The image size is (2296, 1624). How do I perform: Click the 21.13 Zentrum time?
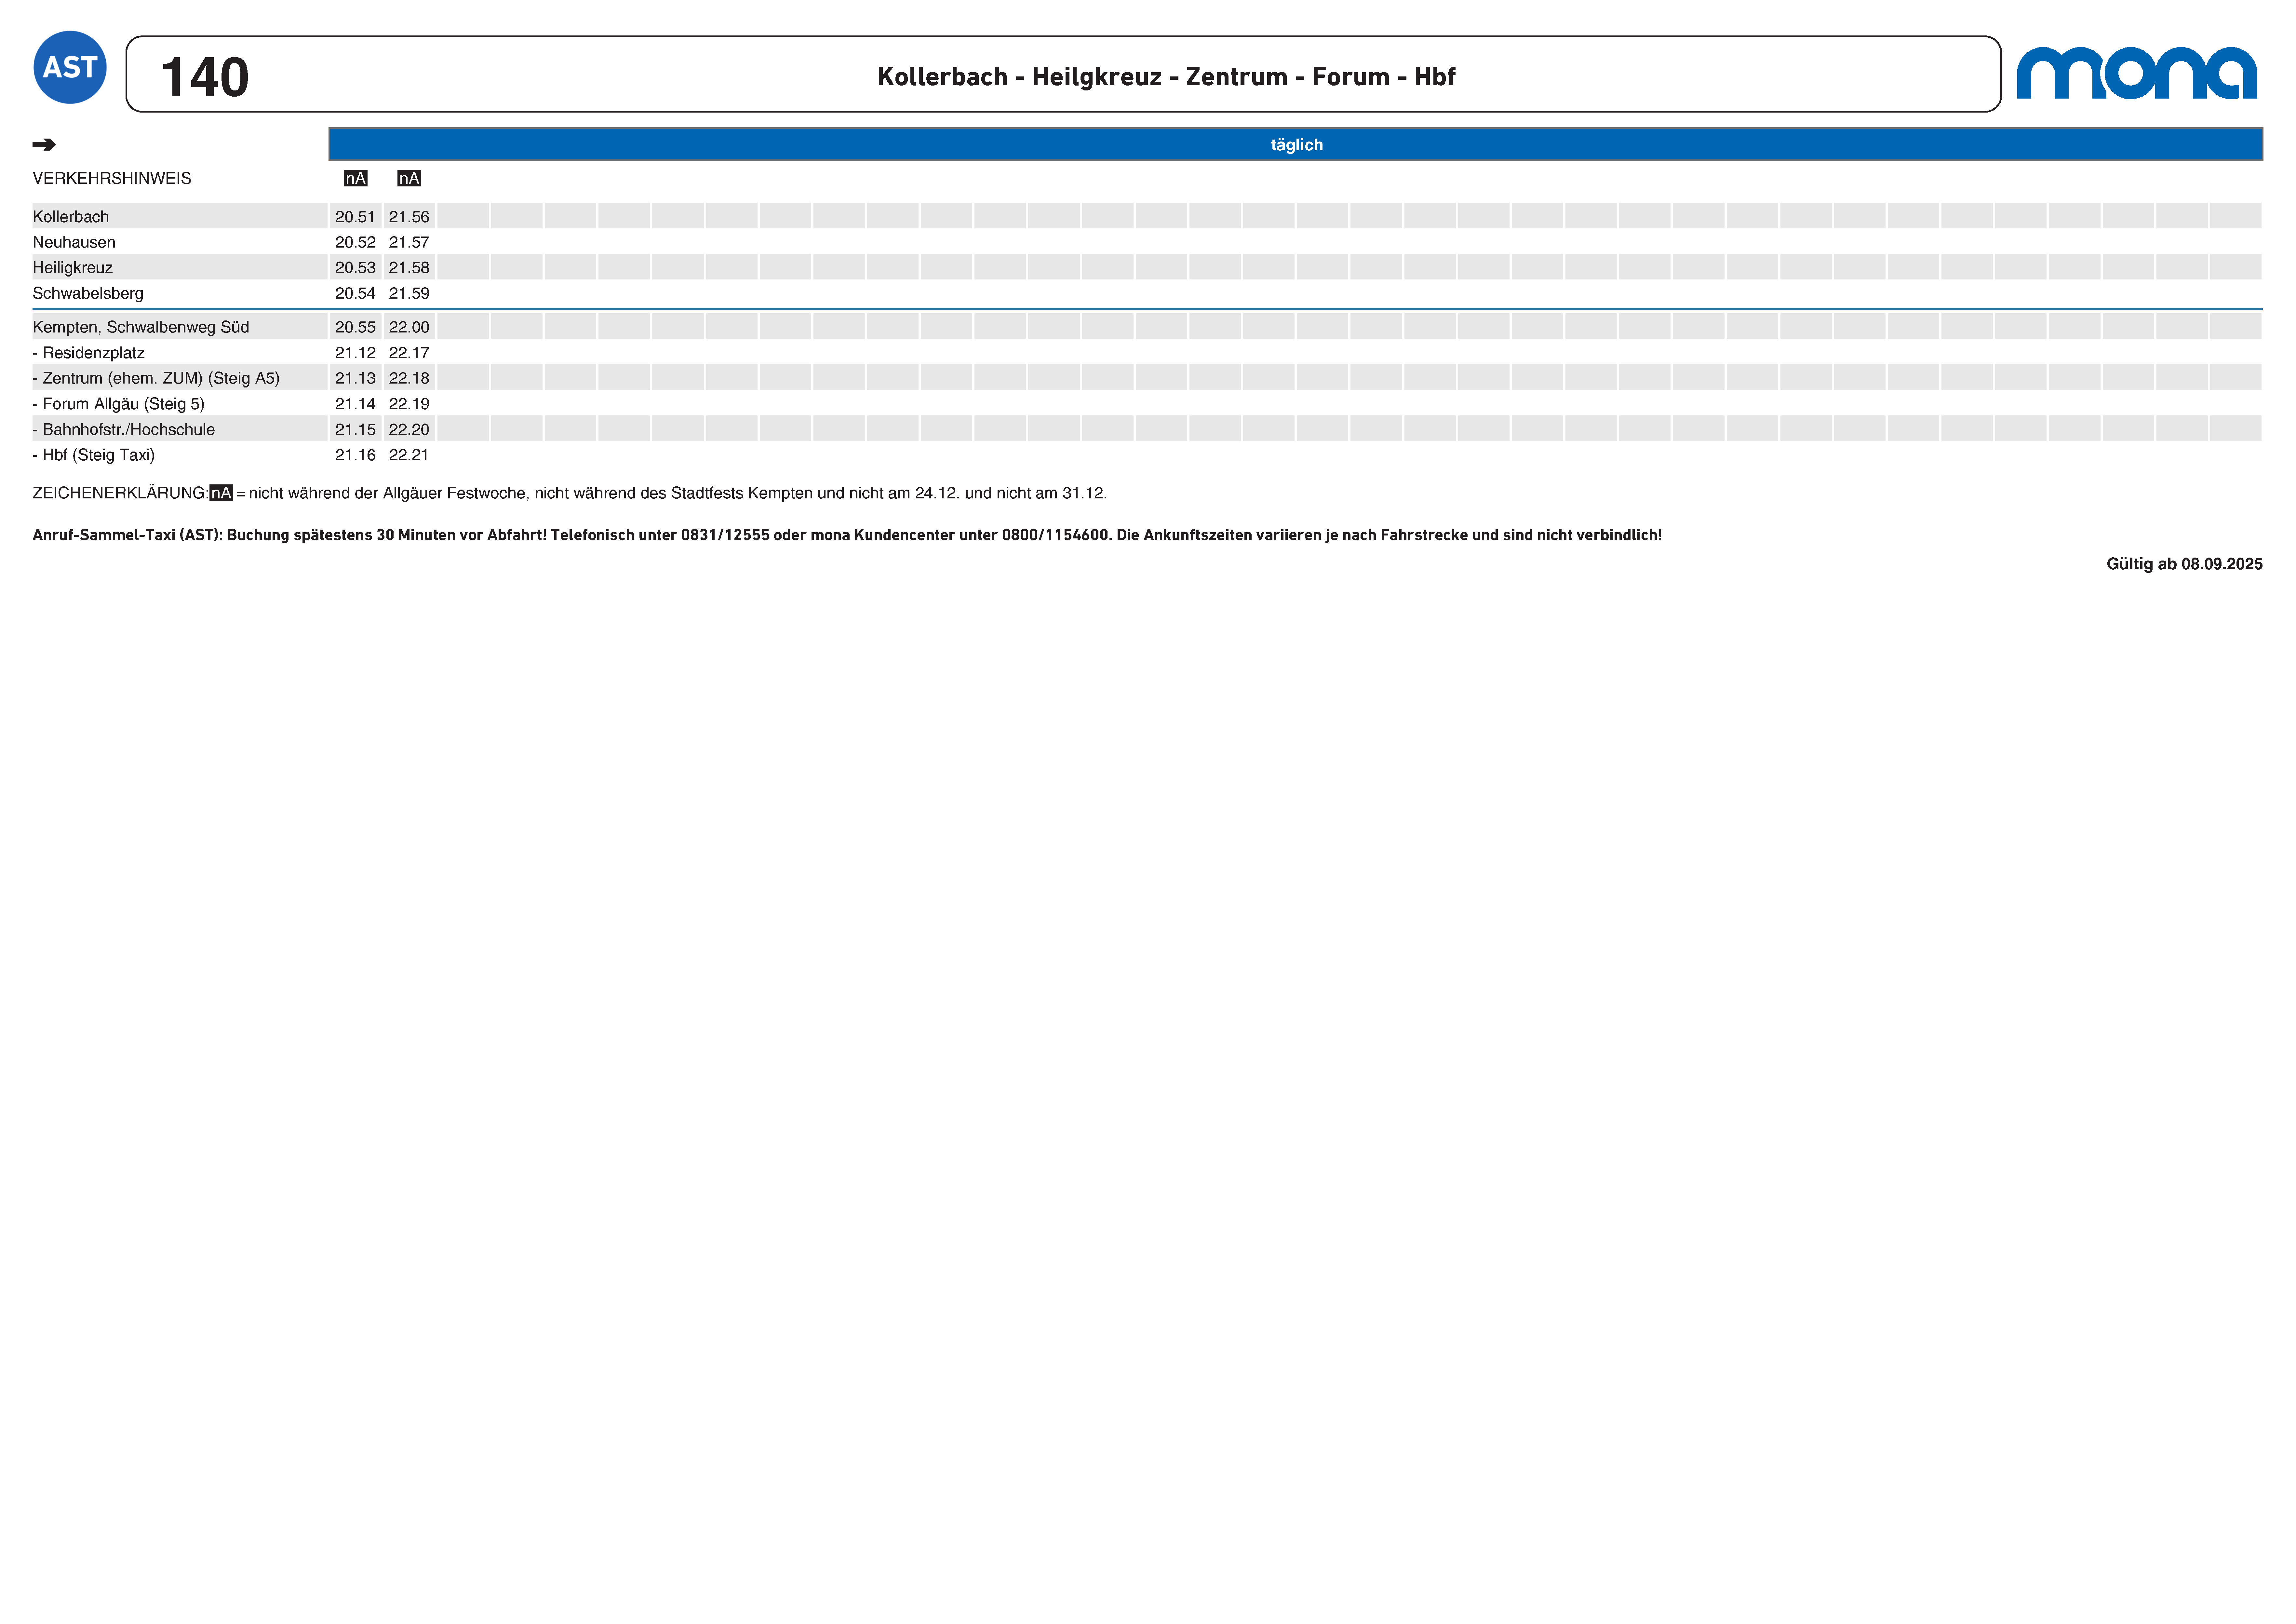click(x=355, y=378)
